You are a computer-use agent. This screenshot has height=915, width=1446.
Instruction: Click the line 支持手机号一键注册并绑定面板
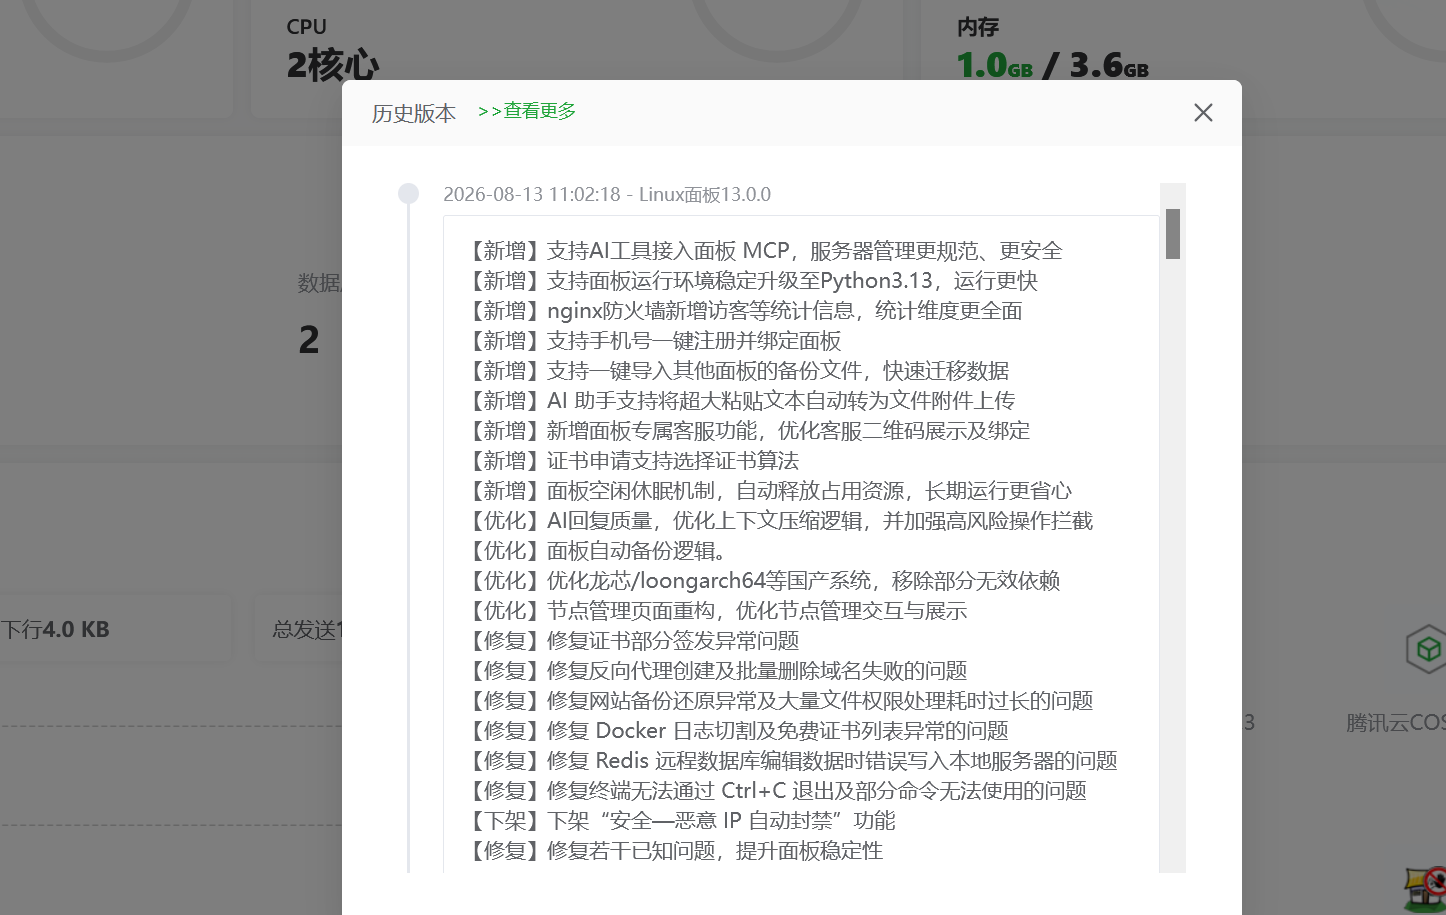click(x=654, y=340)
